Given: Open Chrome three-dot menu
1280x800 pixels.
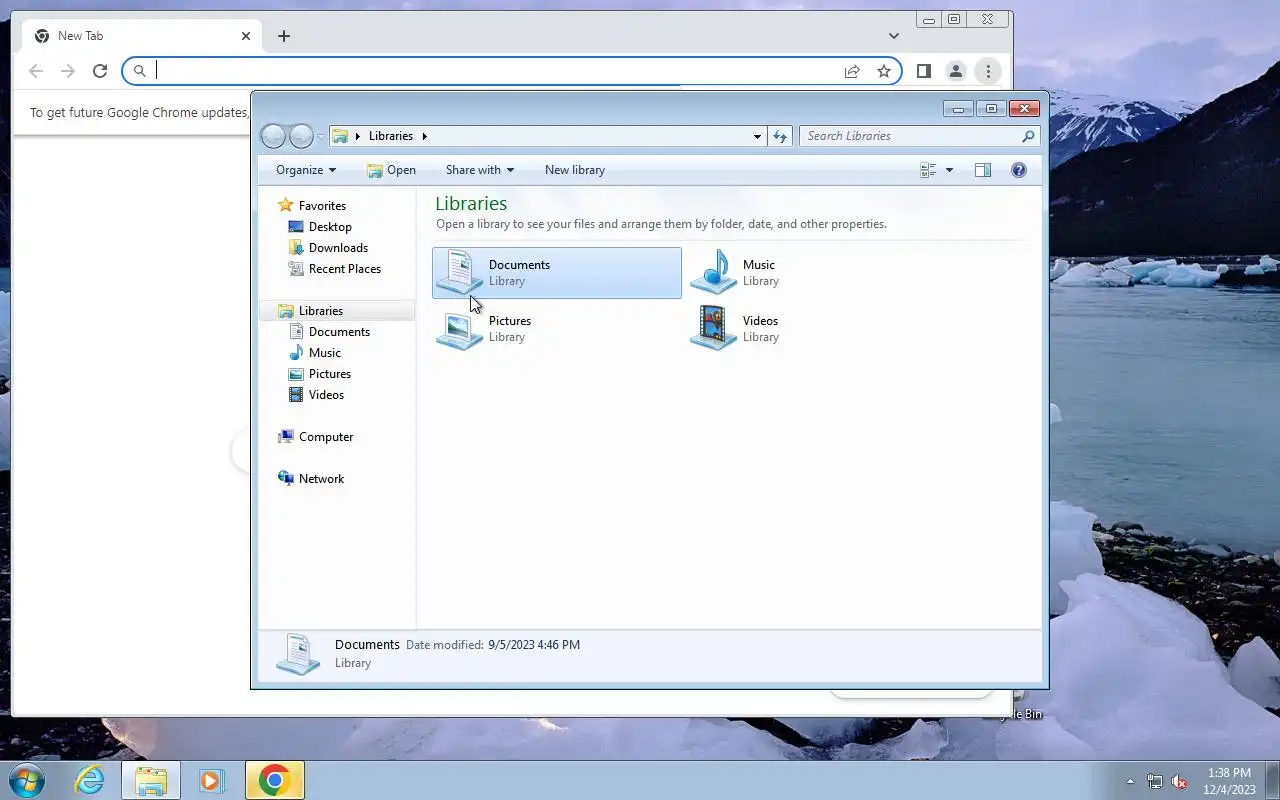Looking at the screenshot, I should point(988,71).
